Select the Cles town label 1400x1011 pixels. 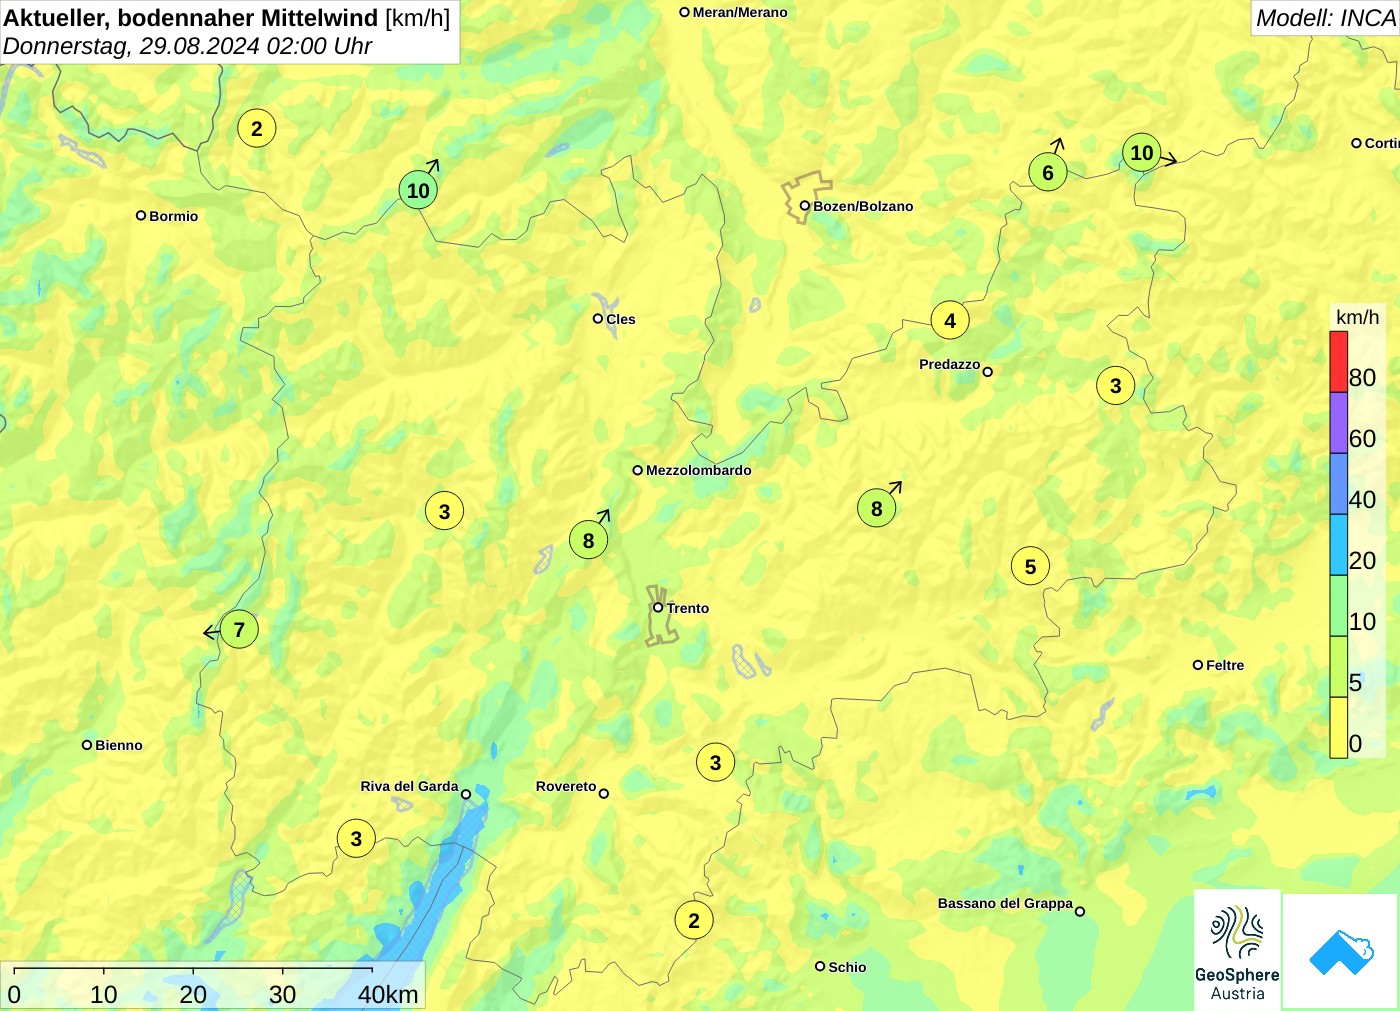(x=621, y=319)
